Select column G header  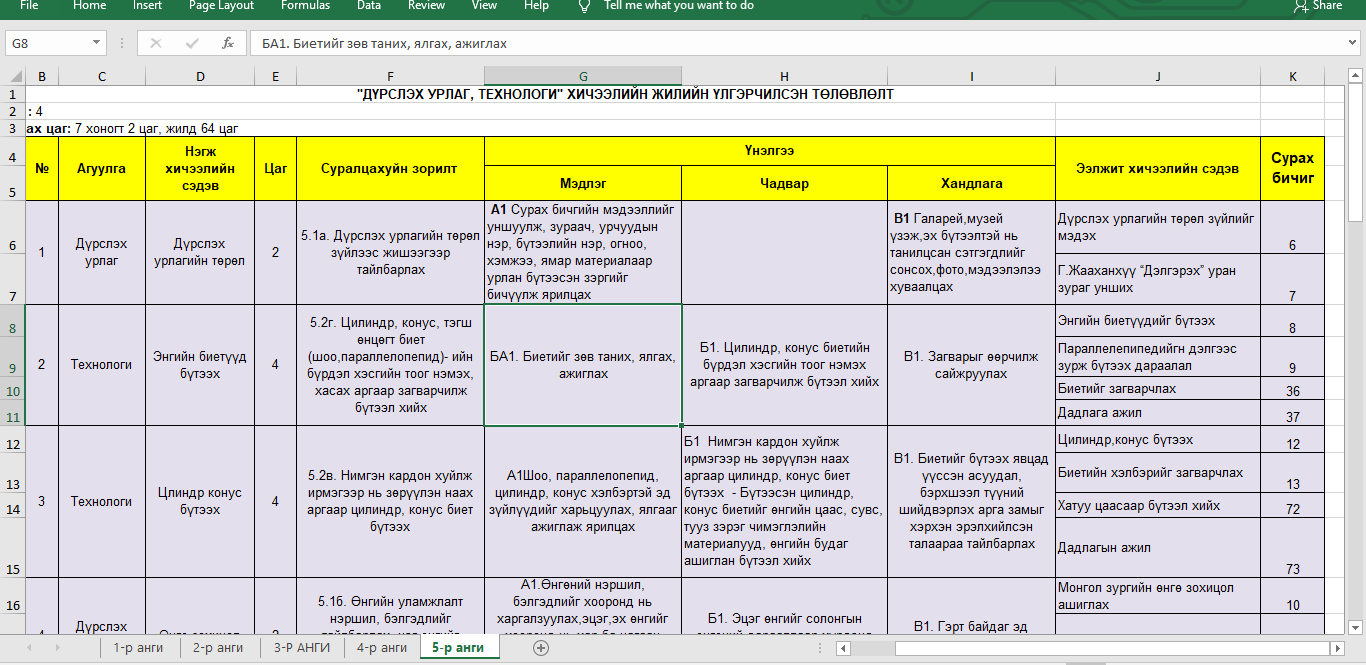(x=583, y=77)
